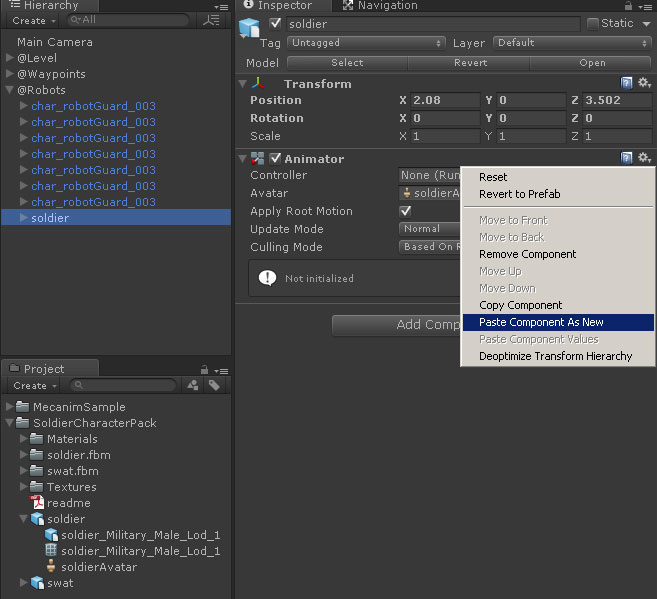This screenshot has width=657, height=599.
Task: Click the Hierarchy search filter icon button
Action: click(x=211, y=20)
